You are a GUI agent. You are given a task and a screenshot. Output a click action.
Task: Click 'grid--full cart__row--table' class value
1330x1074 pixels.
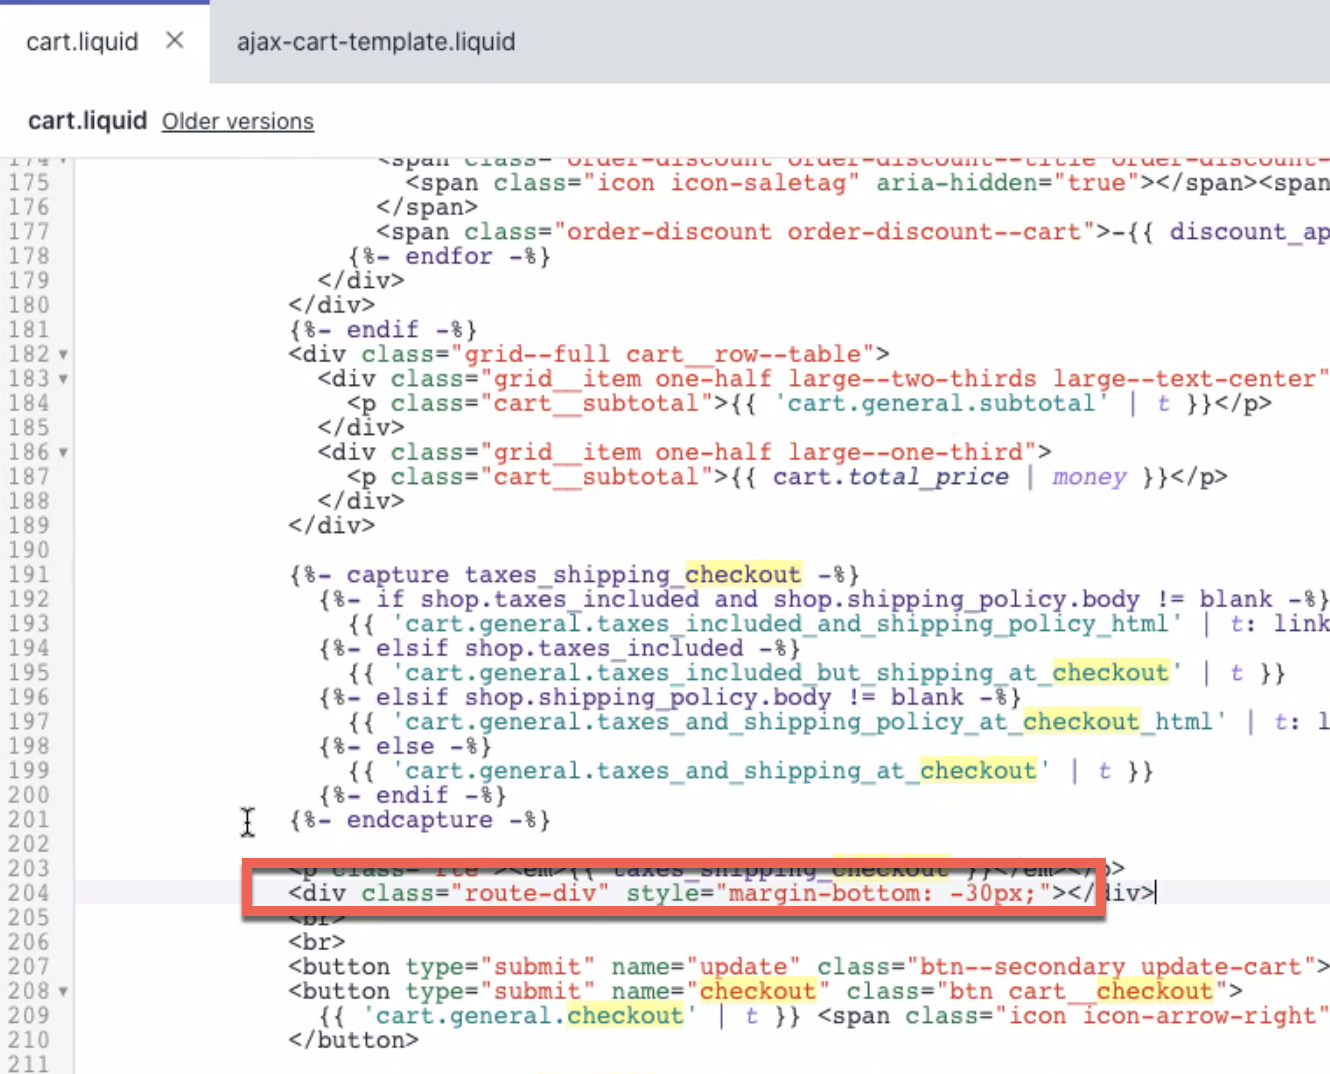click(x=663, y=354)
